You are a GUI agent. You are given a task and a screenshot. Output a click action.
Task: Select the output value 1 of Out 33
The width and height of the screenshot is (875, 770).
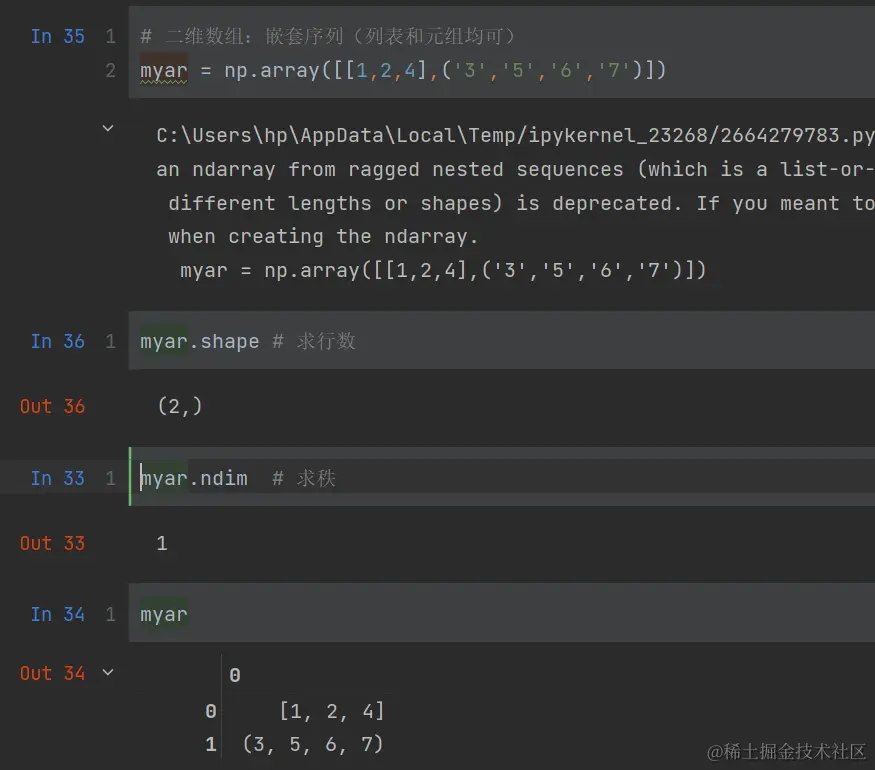(162, 543)
